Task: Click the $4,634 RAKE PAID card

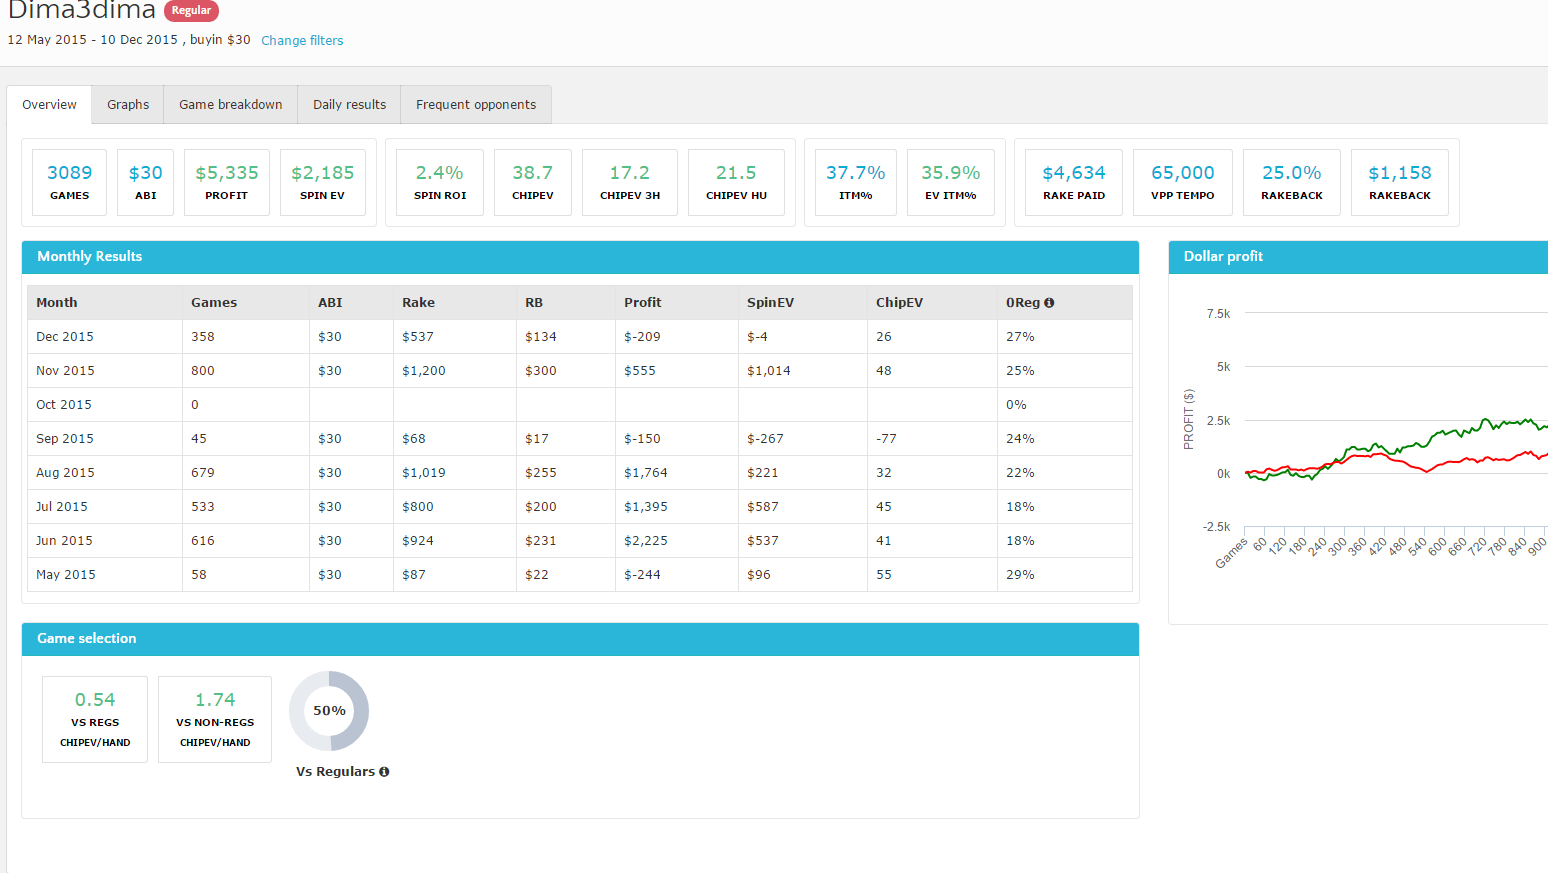Action: 1074,182
